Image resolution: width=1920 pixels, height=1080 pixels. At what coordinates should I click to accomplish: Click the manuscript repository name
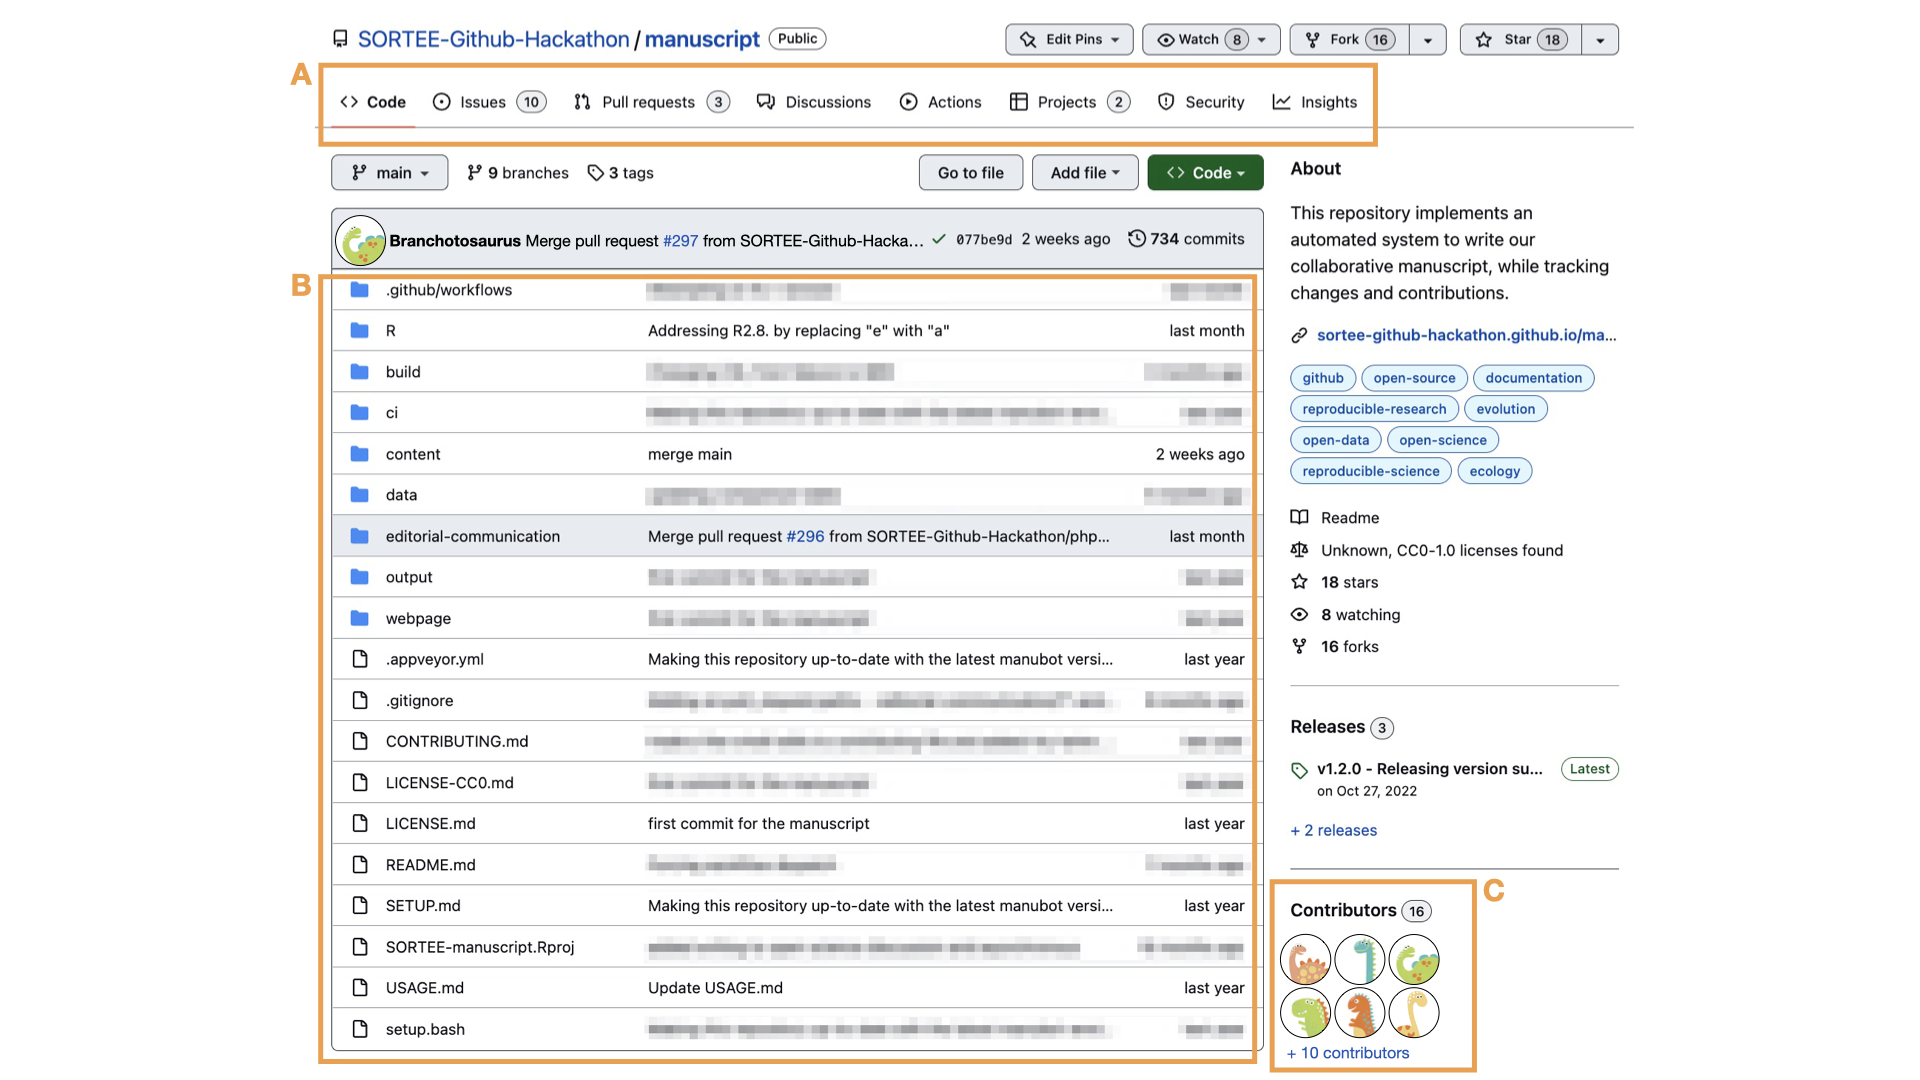point(702,39)
